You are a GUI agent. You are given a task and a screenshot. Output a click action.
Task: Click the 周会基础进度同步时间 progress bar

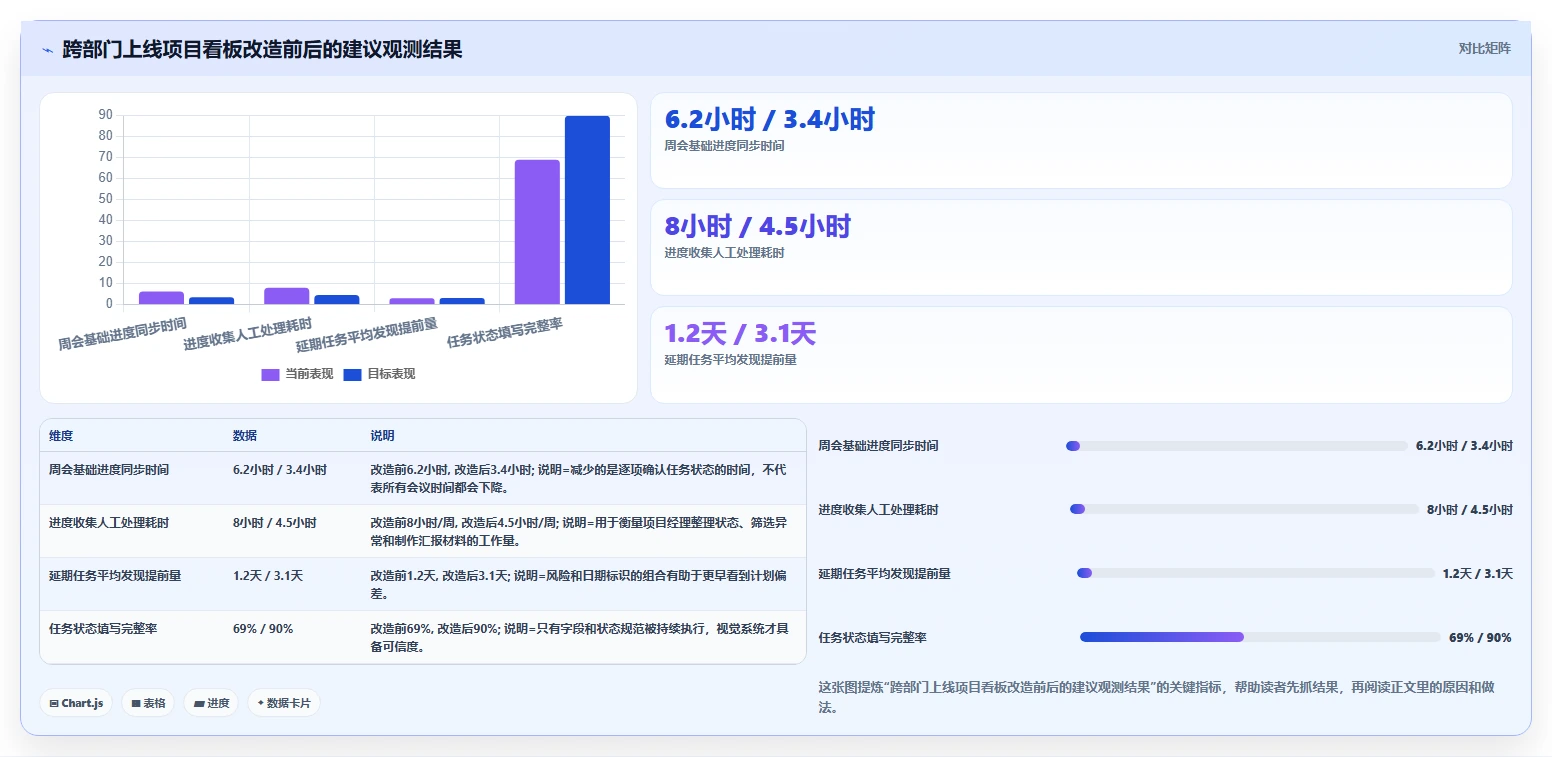pyautogui.click(x=1237, y=446)
